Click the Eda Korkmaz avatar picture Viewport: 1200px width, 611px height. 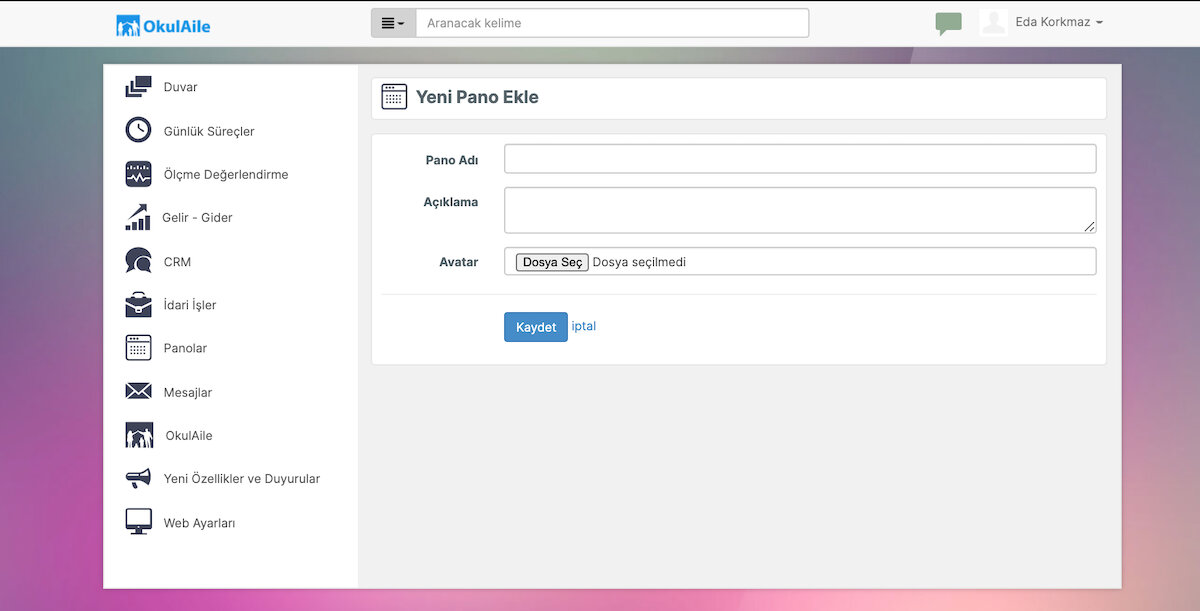click(x=993, y=23)
